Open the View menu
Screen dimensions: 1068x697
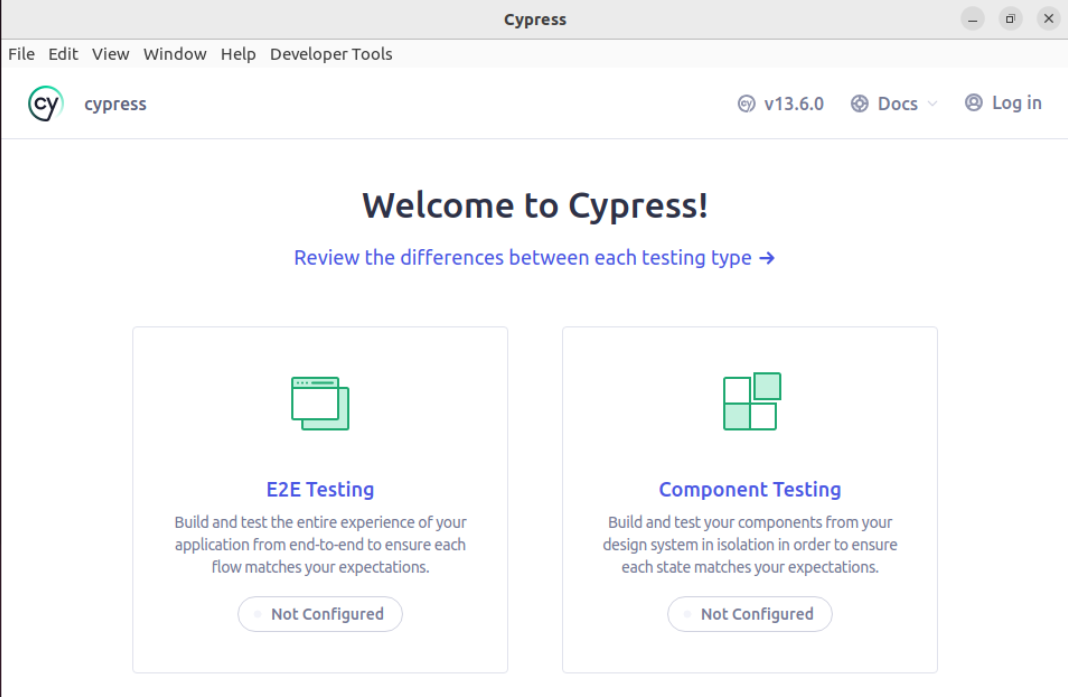pos(110,54)
